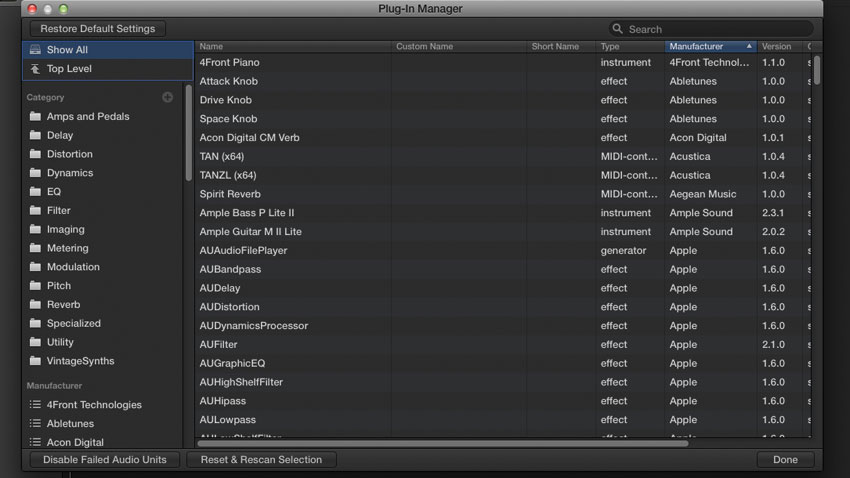The image size is (850, 478).
Task: Click the Delay folder icon
Action: point(35,135)
